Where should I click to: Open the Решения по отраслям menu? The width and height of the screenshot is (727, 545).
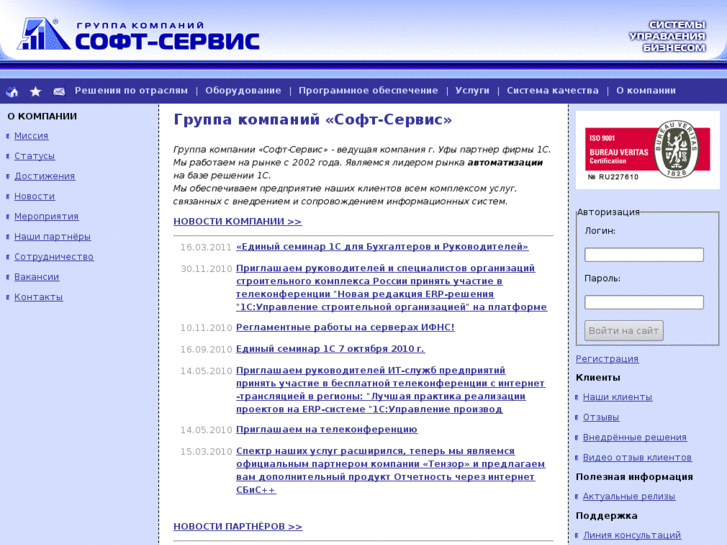point(131,90)
